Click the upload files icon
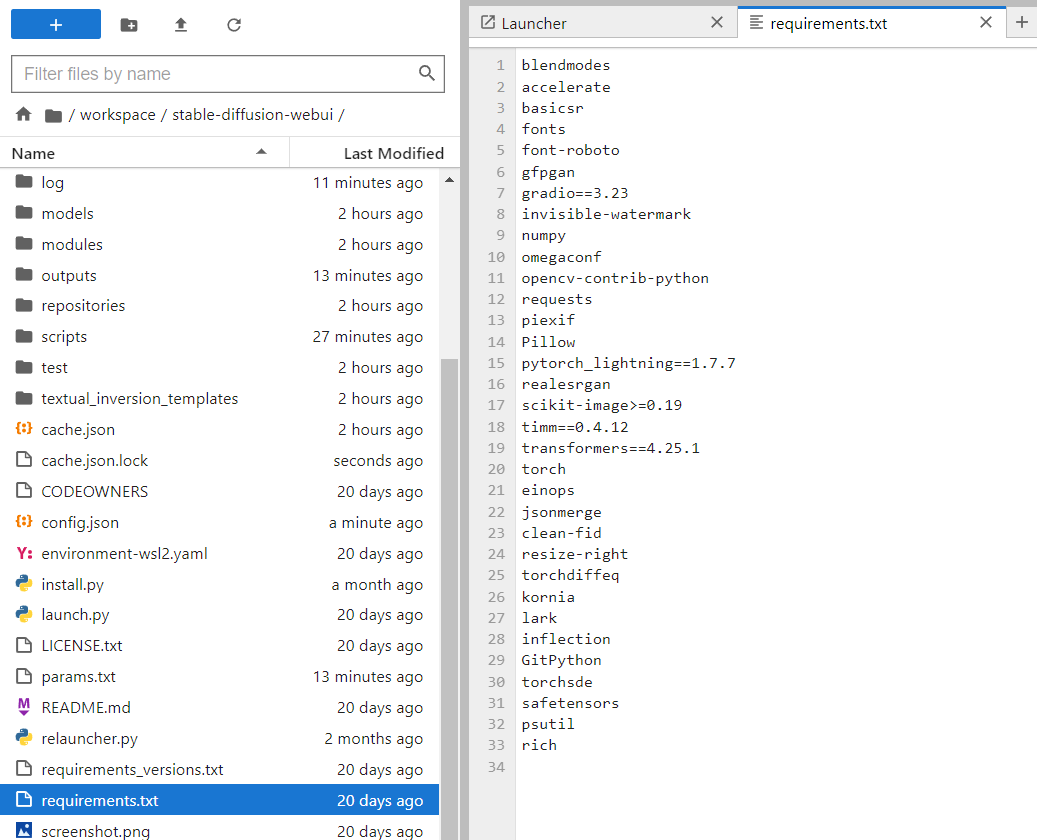 [x=181, y=25]
